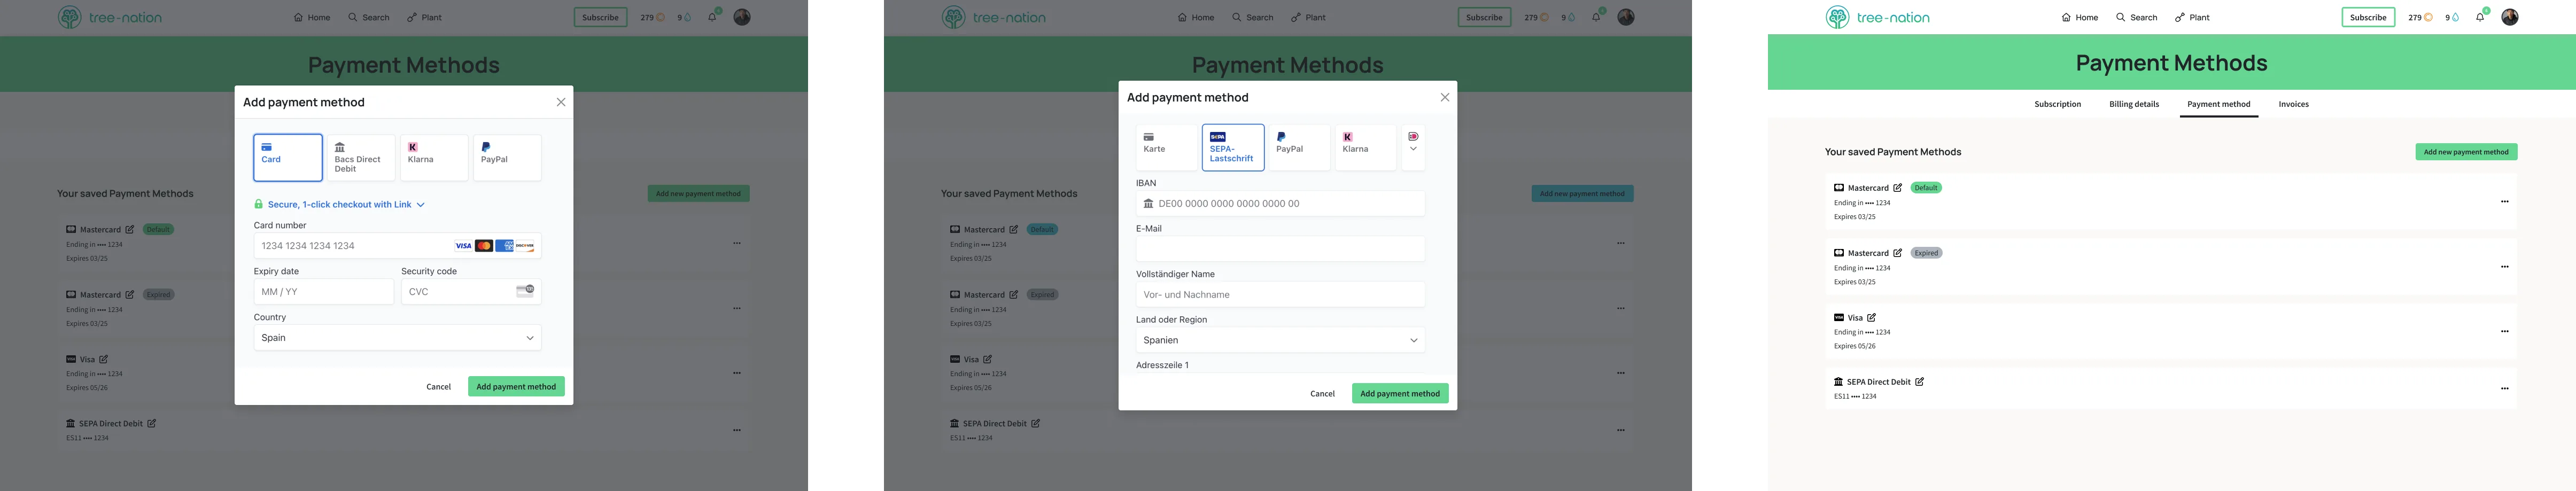2576x491 pixels.
Task: Select the Bacs Direct Debit option tile
Action: (361, 158)
